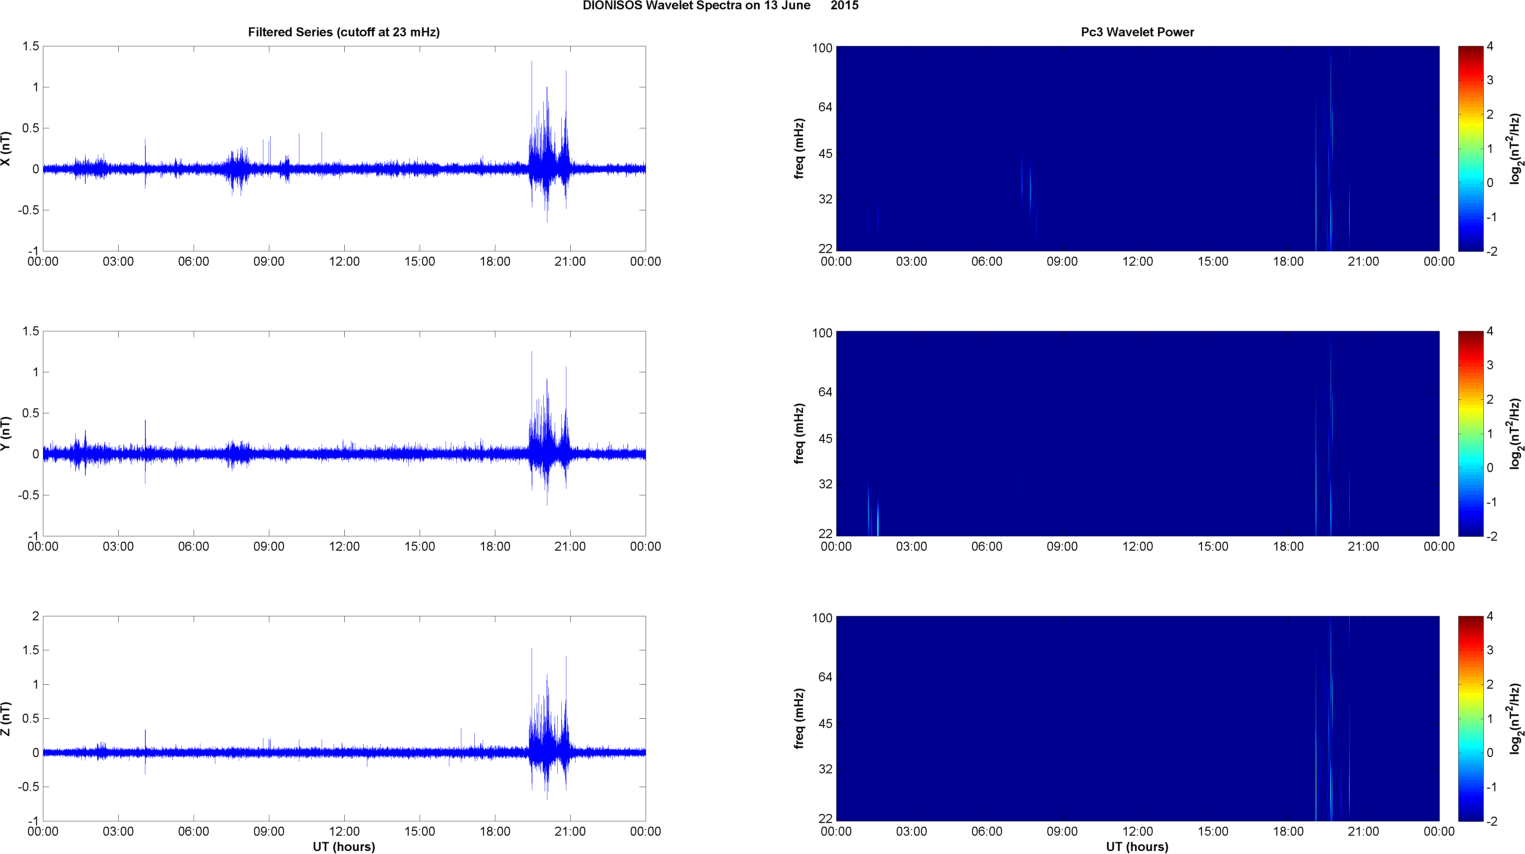The width and height of the screenshot is (1525, 854).
Task: Click UT (hours) label under bottom wavelet spectrum
Action: (1137, 847)
